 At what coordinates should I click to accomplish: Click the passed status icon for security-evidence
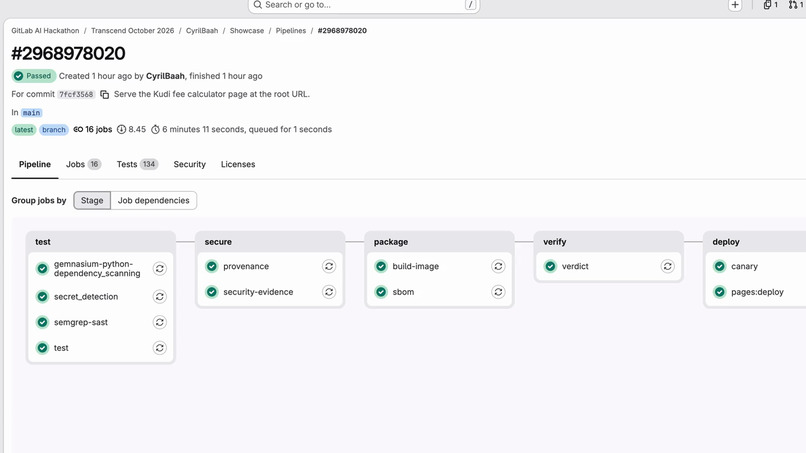pos(211,292)
